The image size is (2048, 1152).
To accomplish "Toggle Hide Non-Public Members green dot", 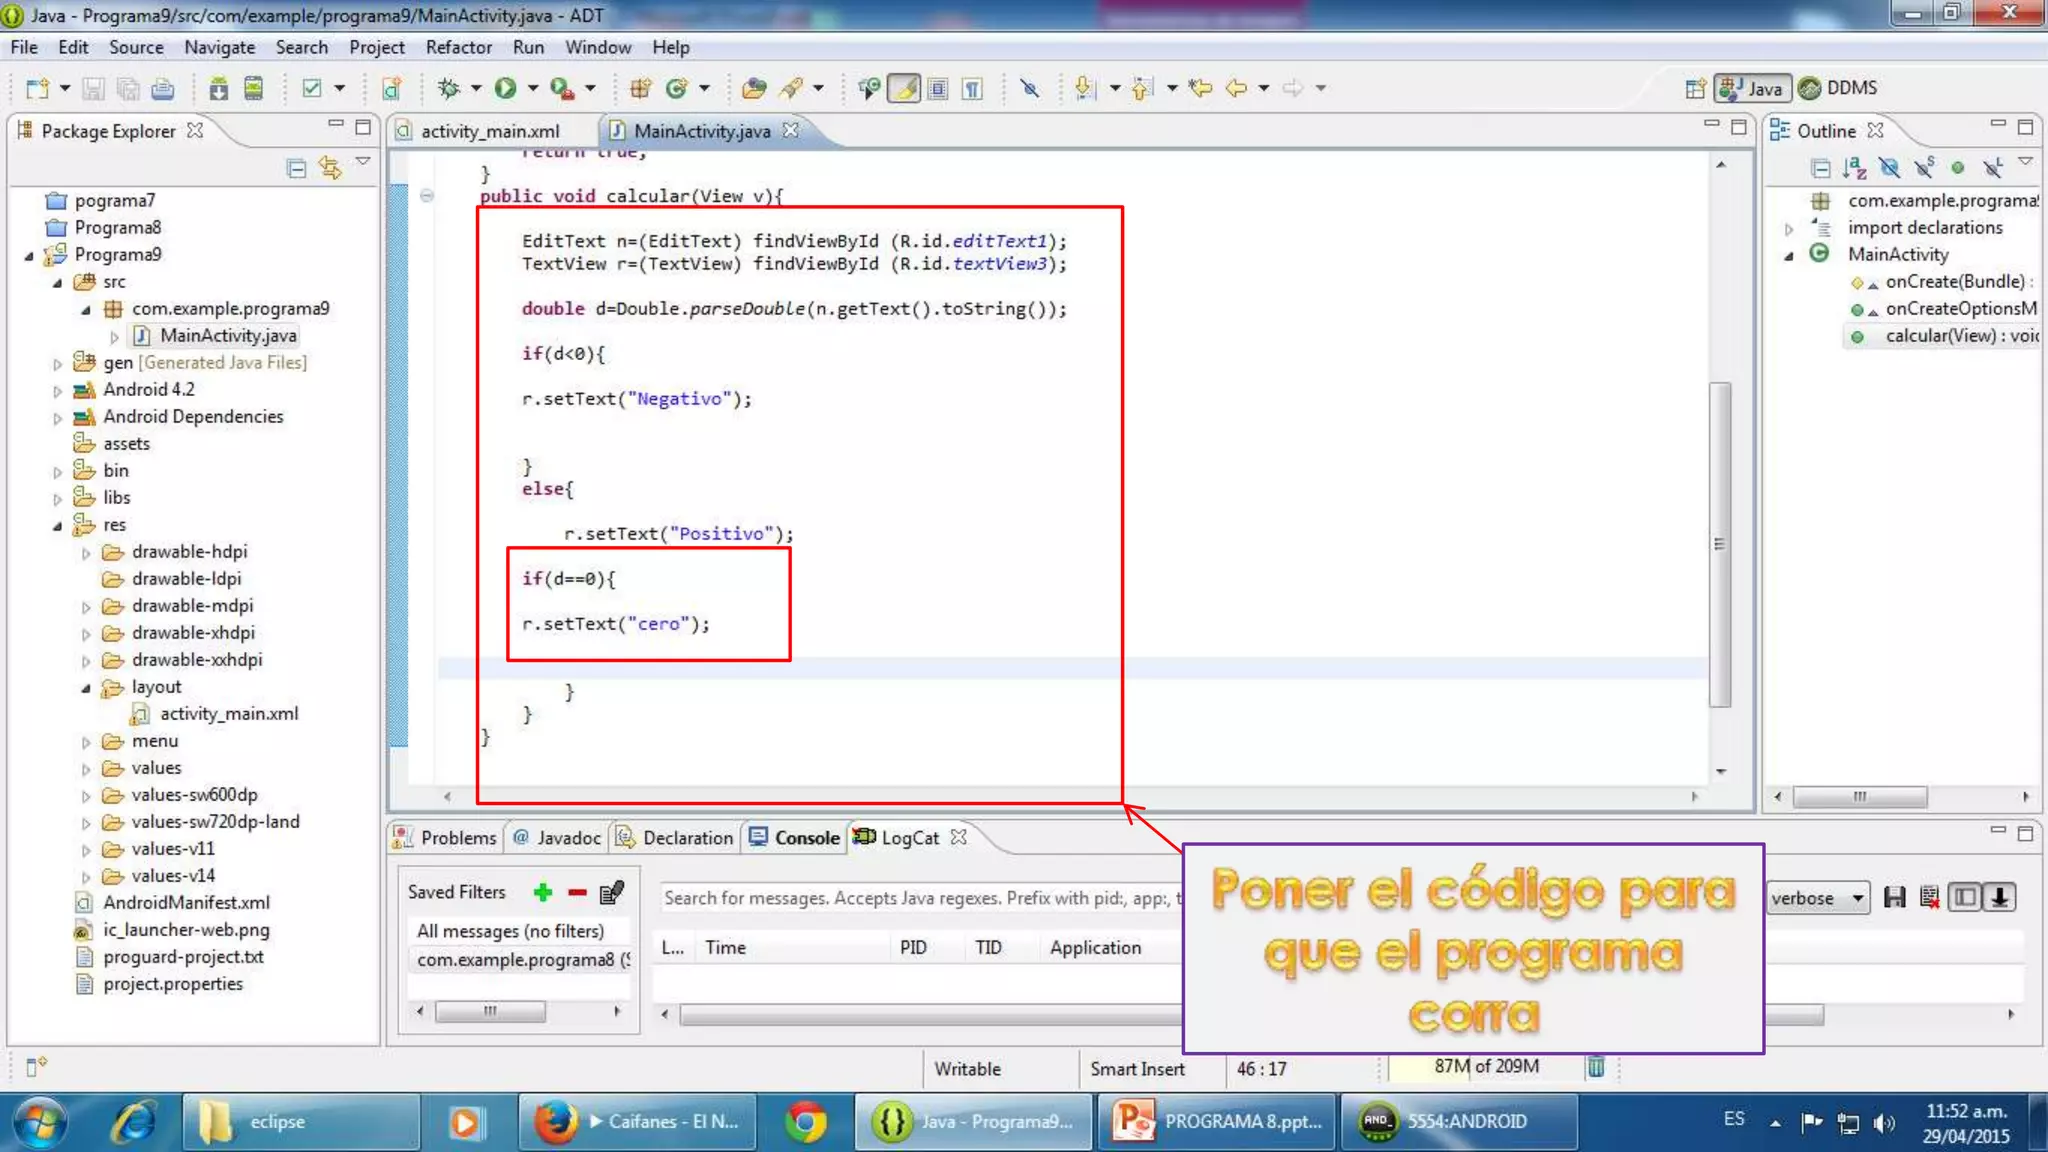I will (x=1957, y=167).
